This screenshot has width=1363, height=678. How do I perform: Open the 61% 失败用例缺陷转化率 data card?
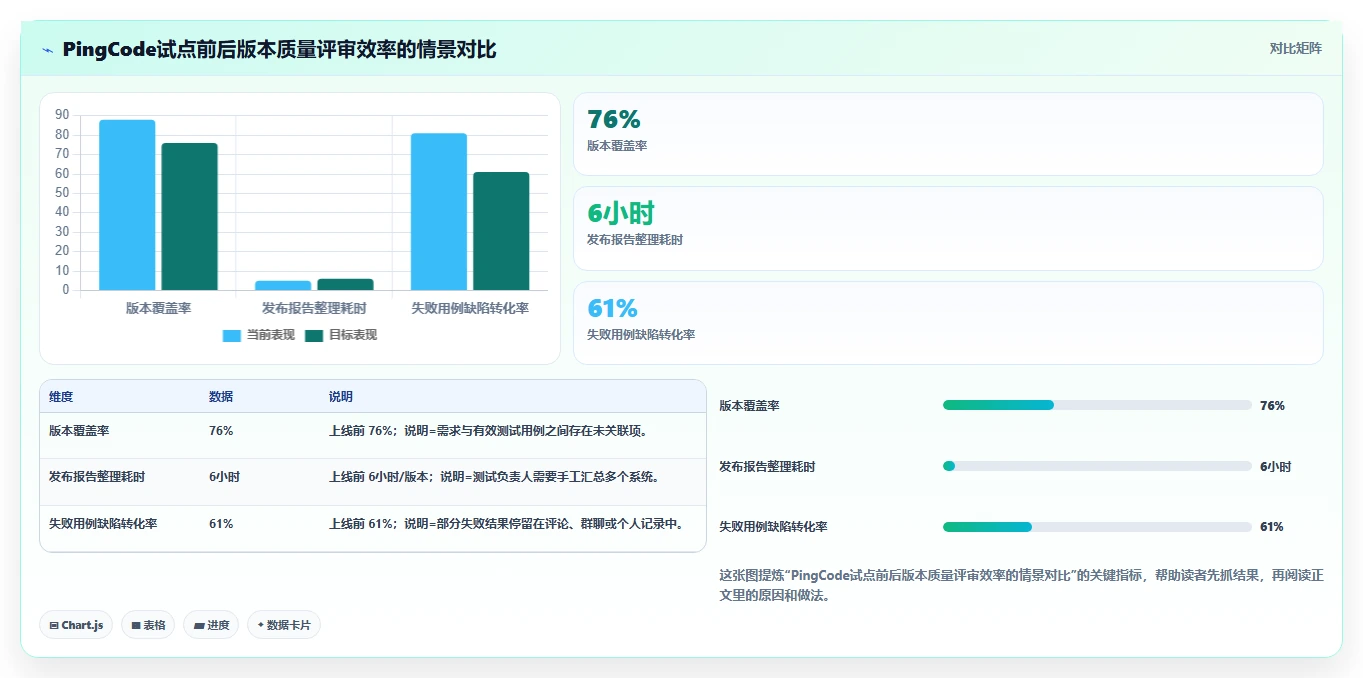[x=948, y=323]
